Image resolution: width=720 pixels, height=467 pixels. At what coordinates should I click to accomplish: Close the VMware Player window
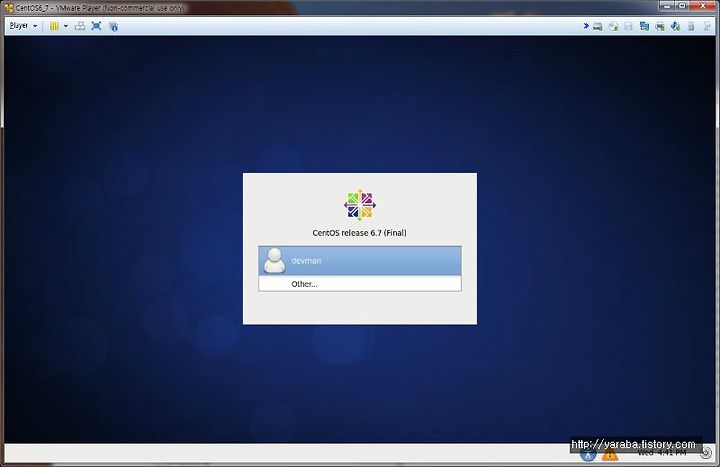click(x=703, y=6)
